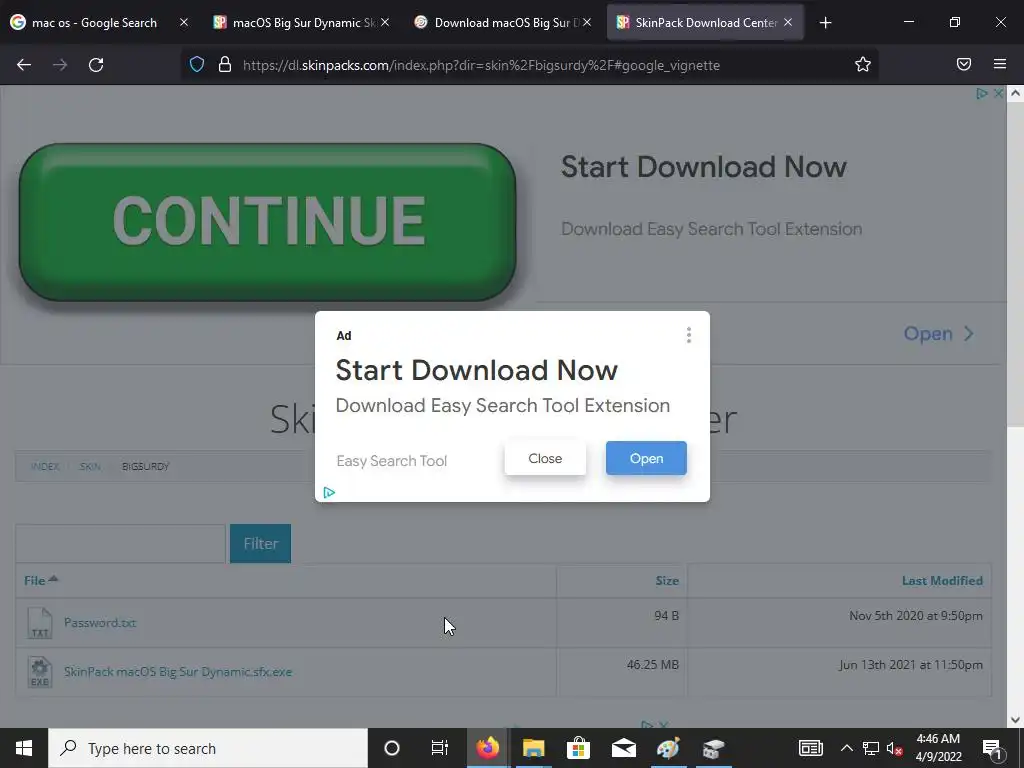Click Open link in banner ad
Viewport: 1024px width, 768px height.
(x=938, y=334)
